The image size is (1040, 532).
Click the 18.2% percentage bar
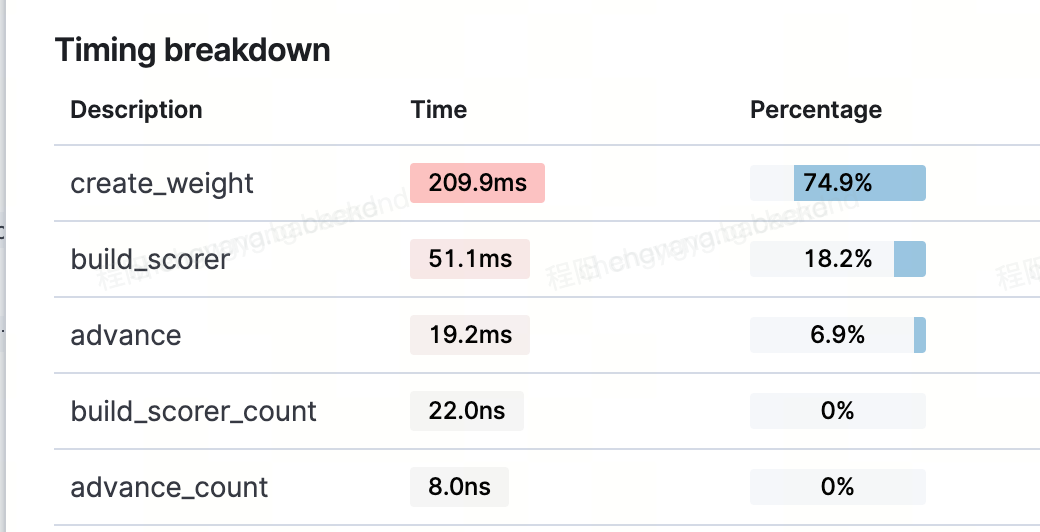pos(838,259)
